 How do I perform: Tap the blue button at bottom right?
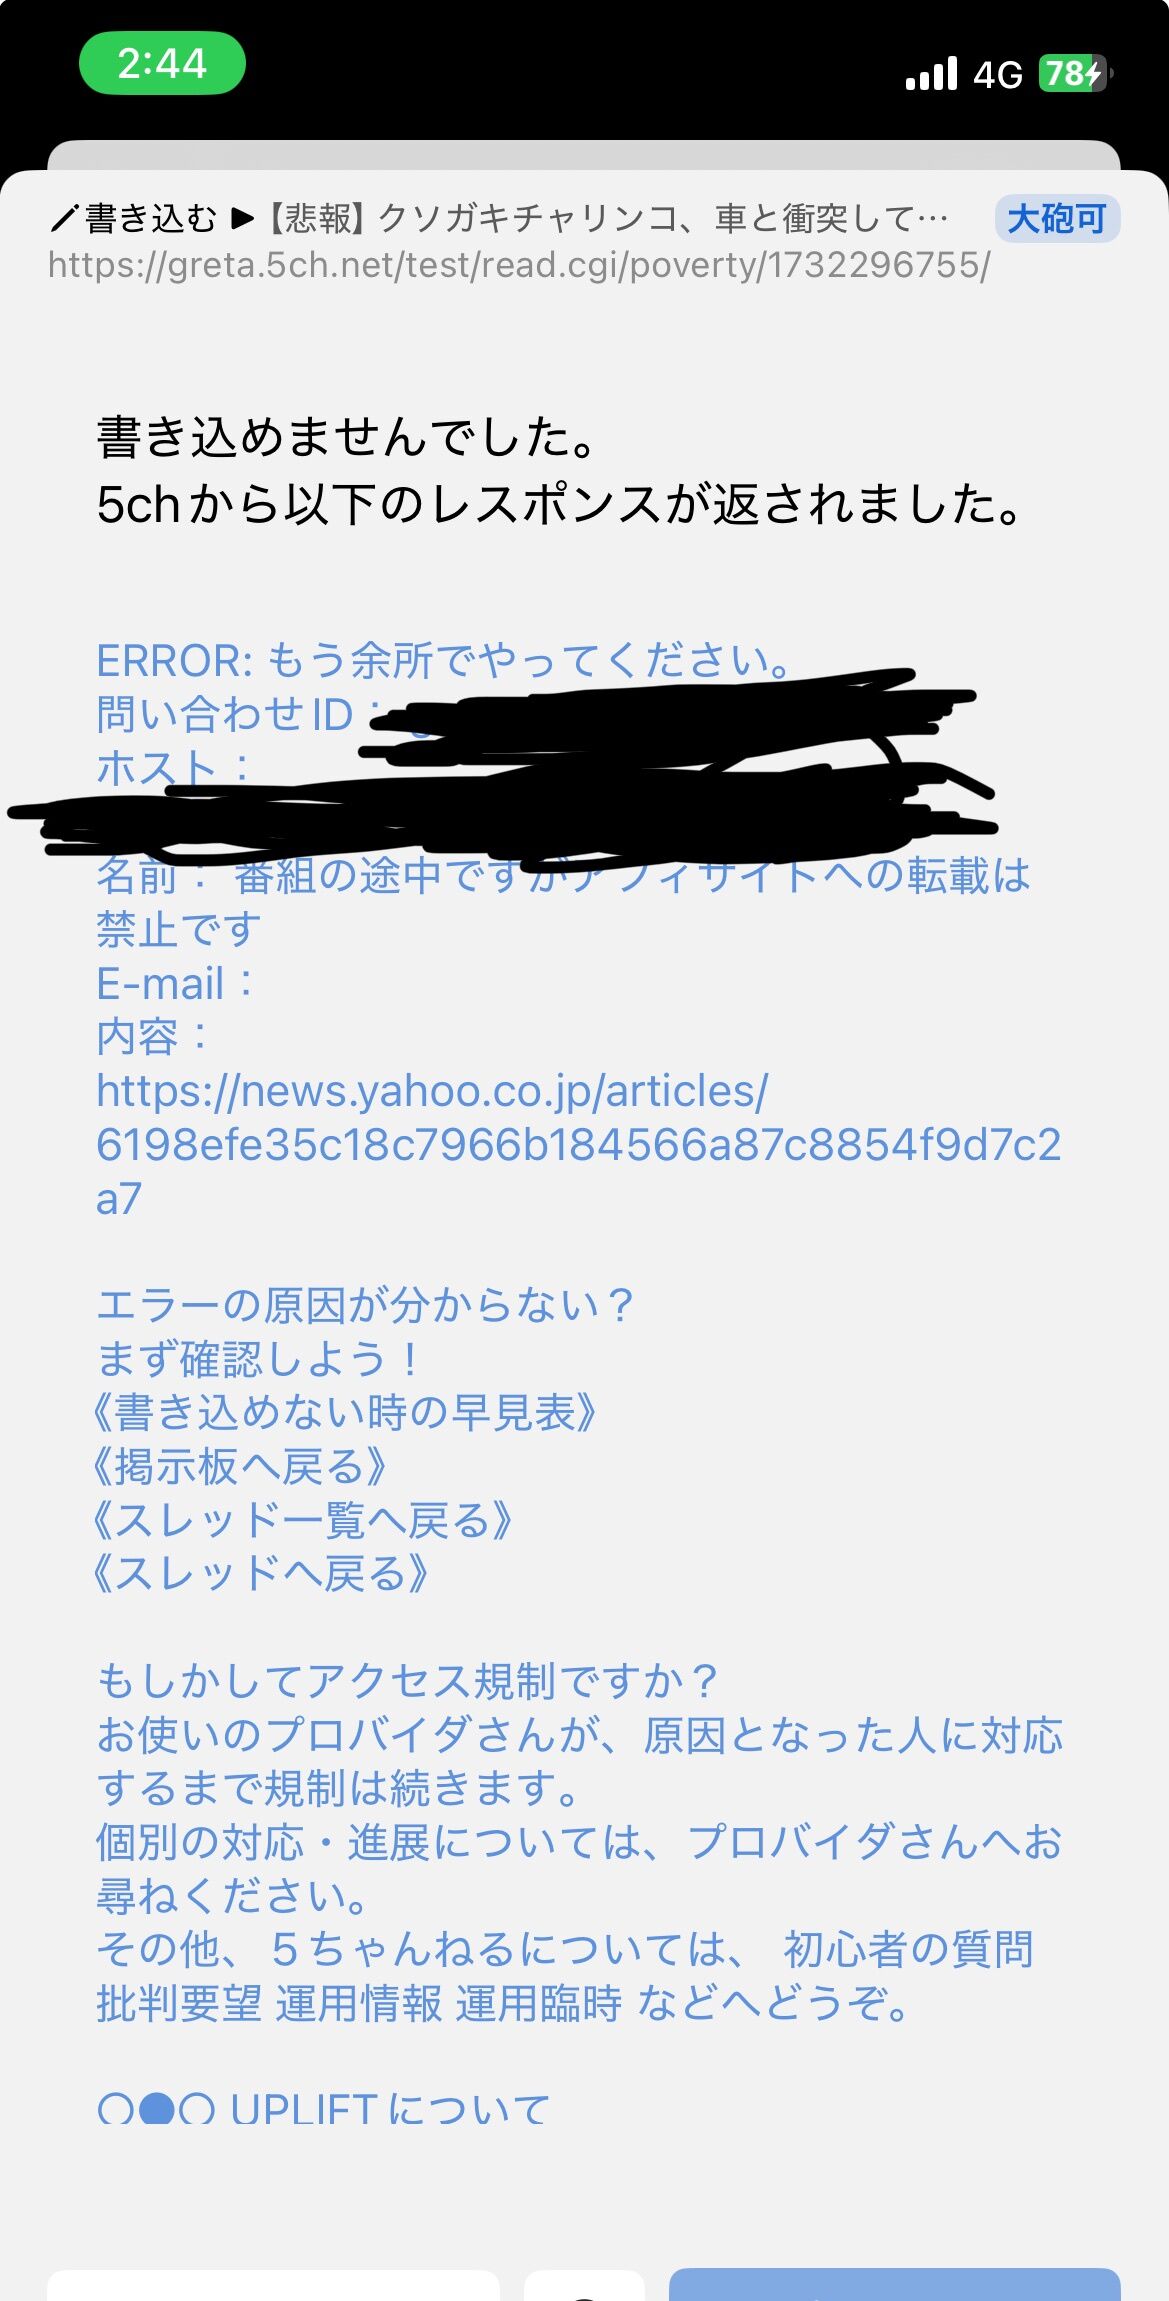pos(894,2284)
